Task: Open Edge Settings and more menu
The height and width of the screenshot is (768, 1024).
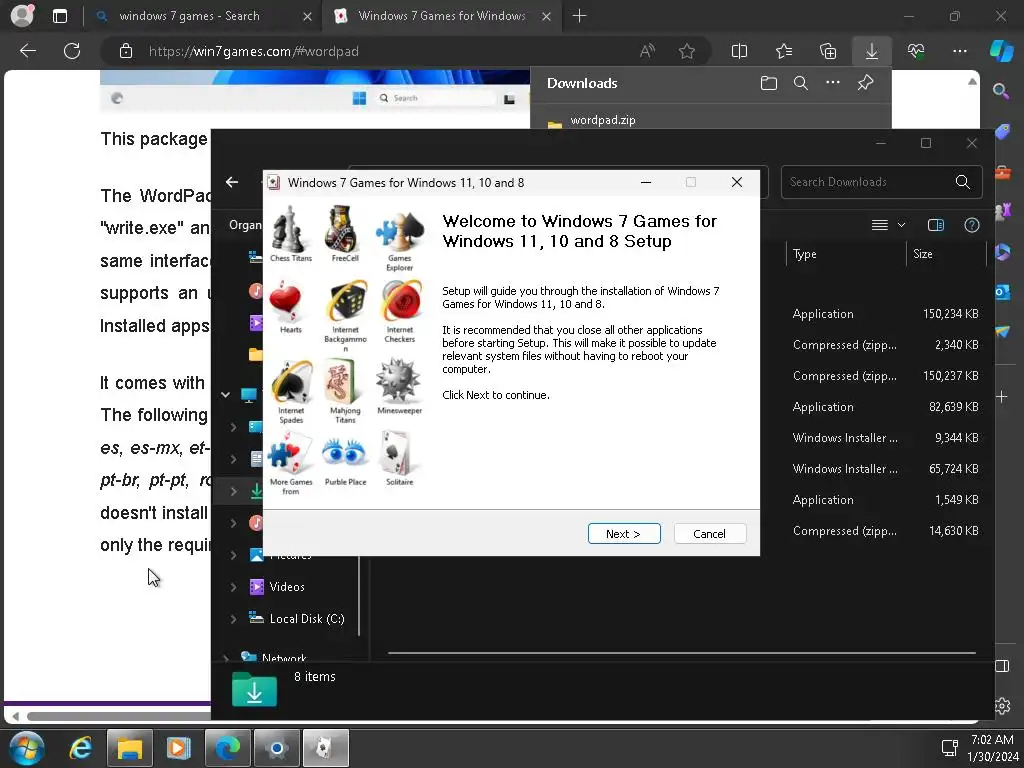Action: (959, 51)
